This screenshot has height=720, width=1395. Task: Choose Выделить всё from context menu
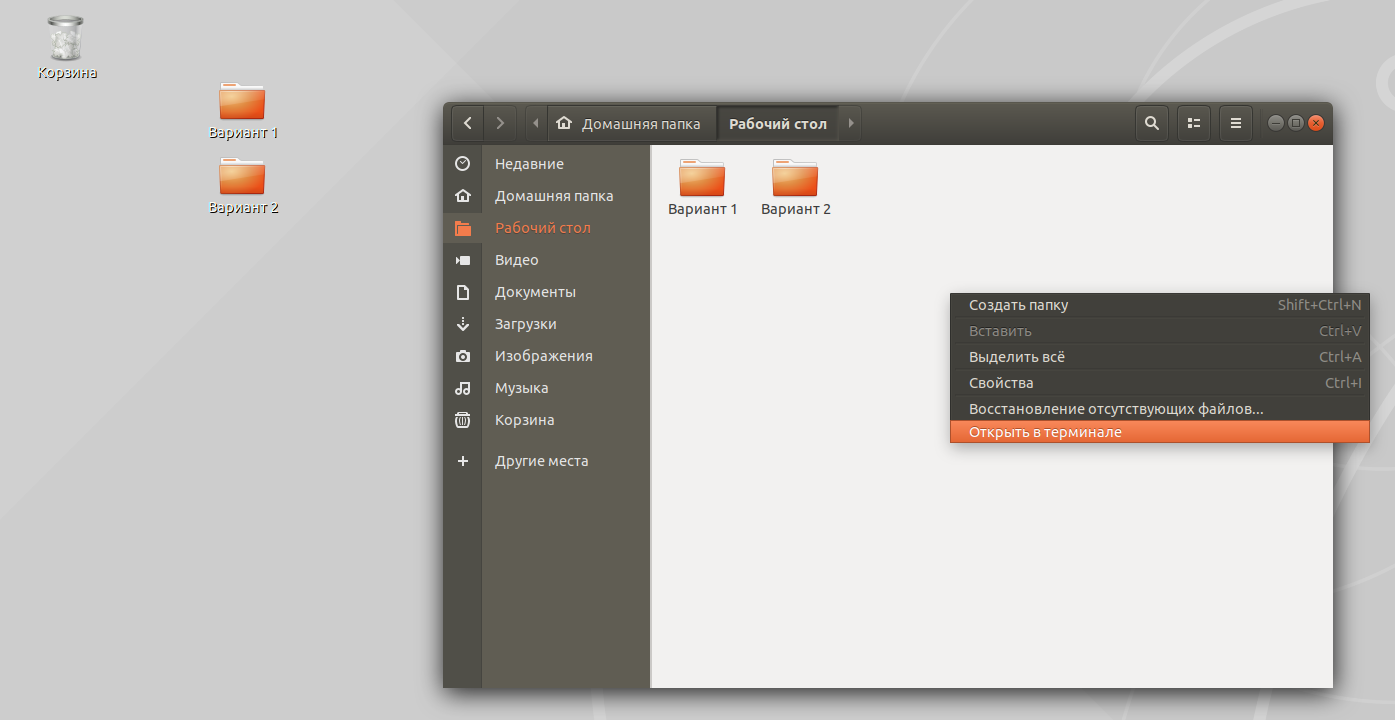pos(1159,357)
